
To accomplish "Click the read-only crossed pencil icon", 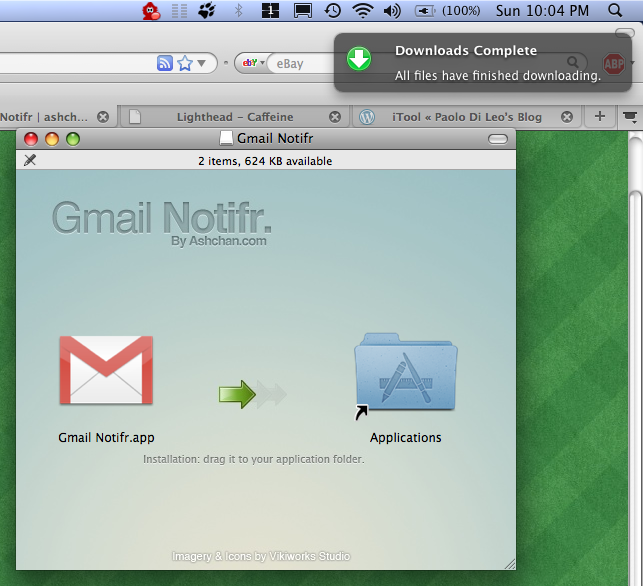I will click(30, 160).
